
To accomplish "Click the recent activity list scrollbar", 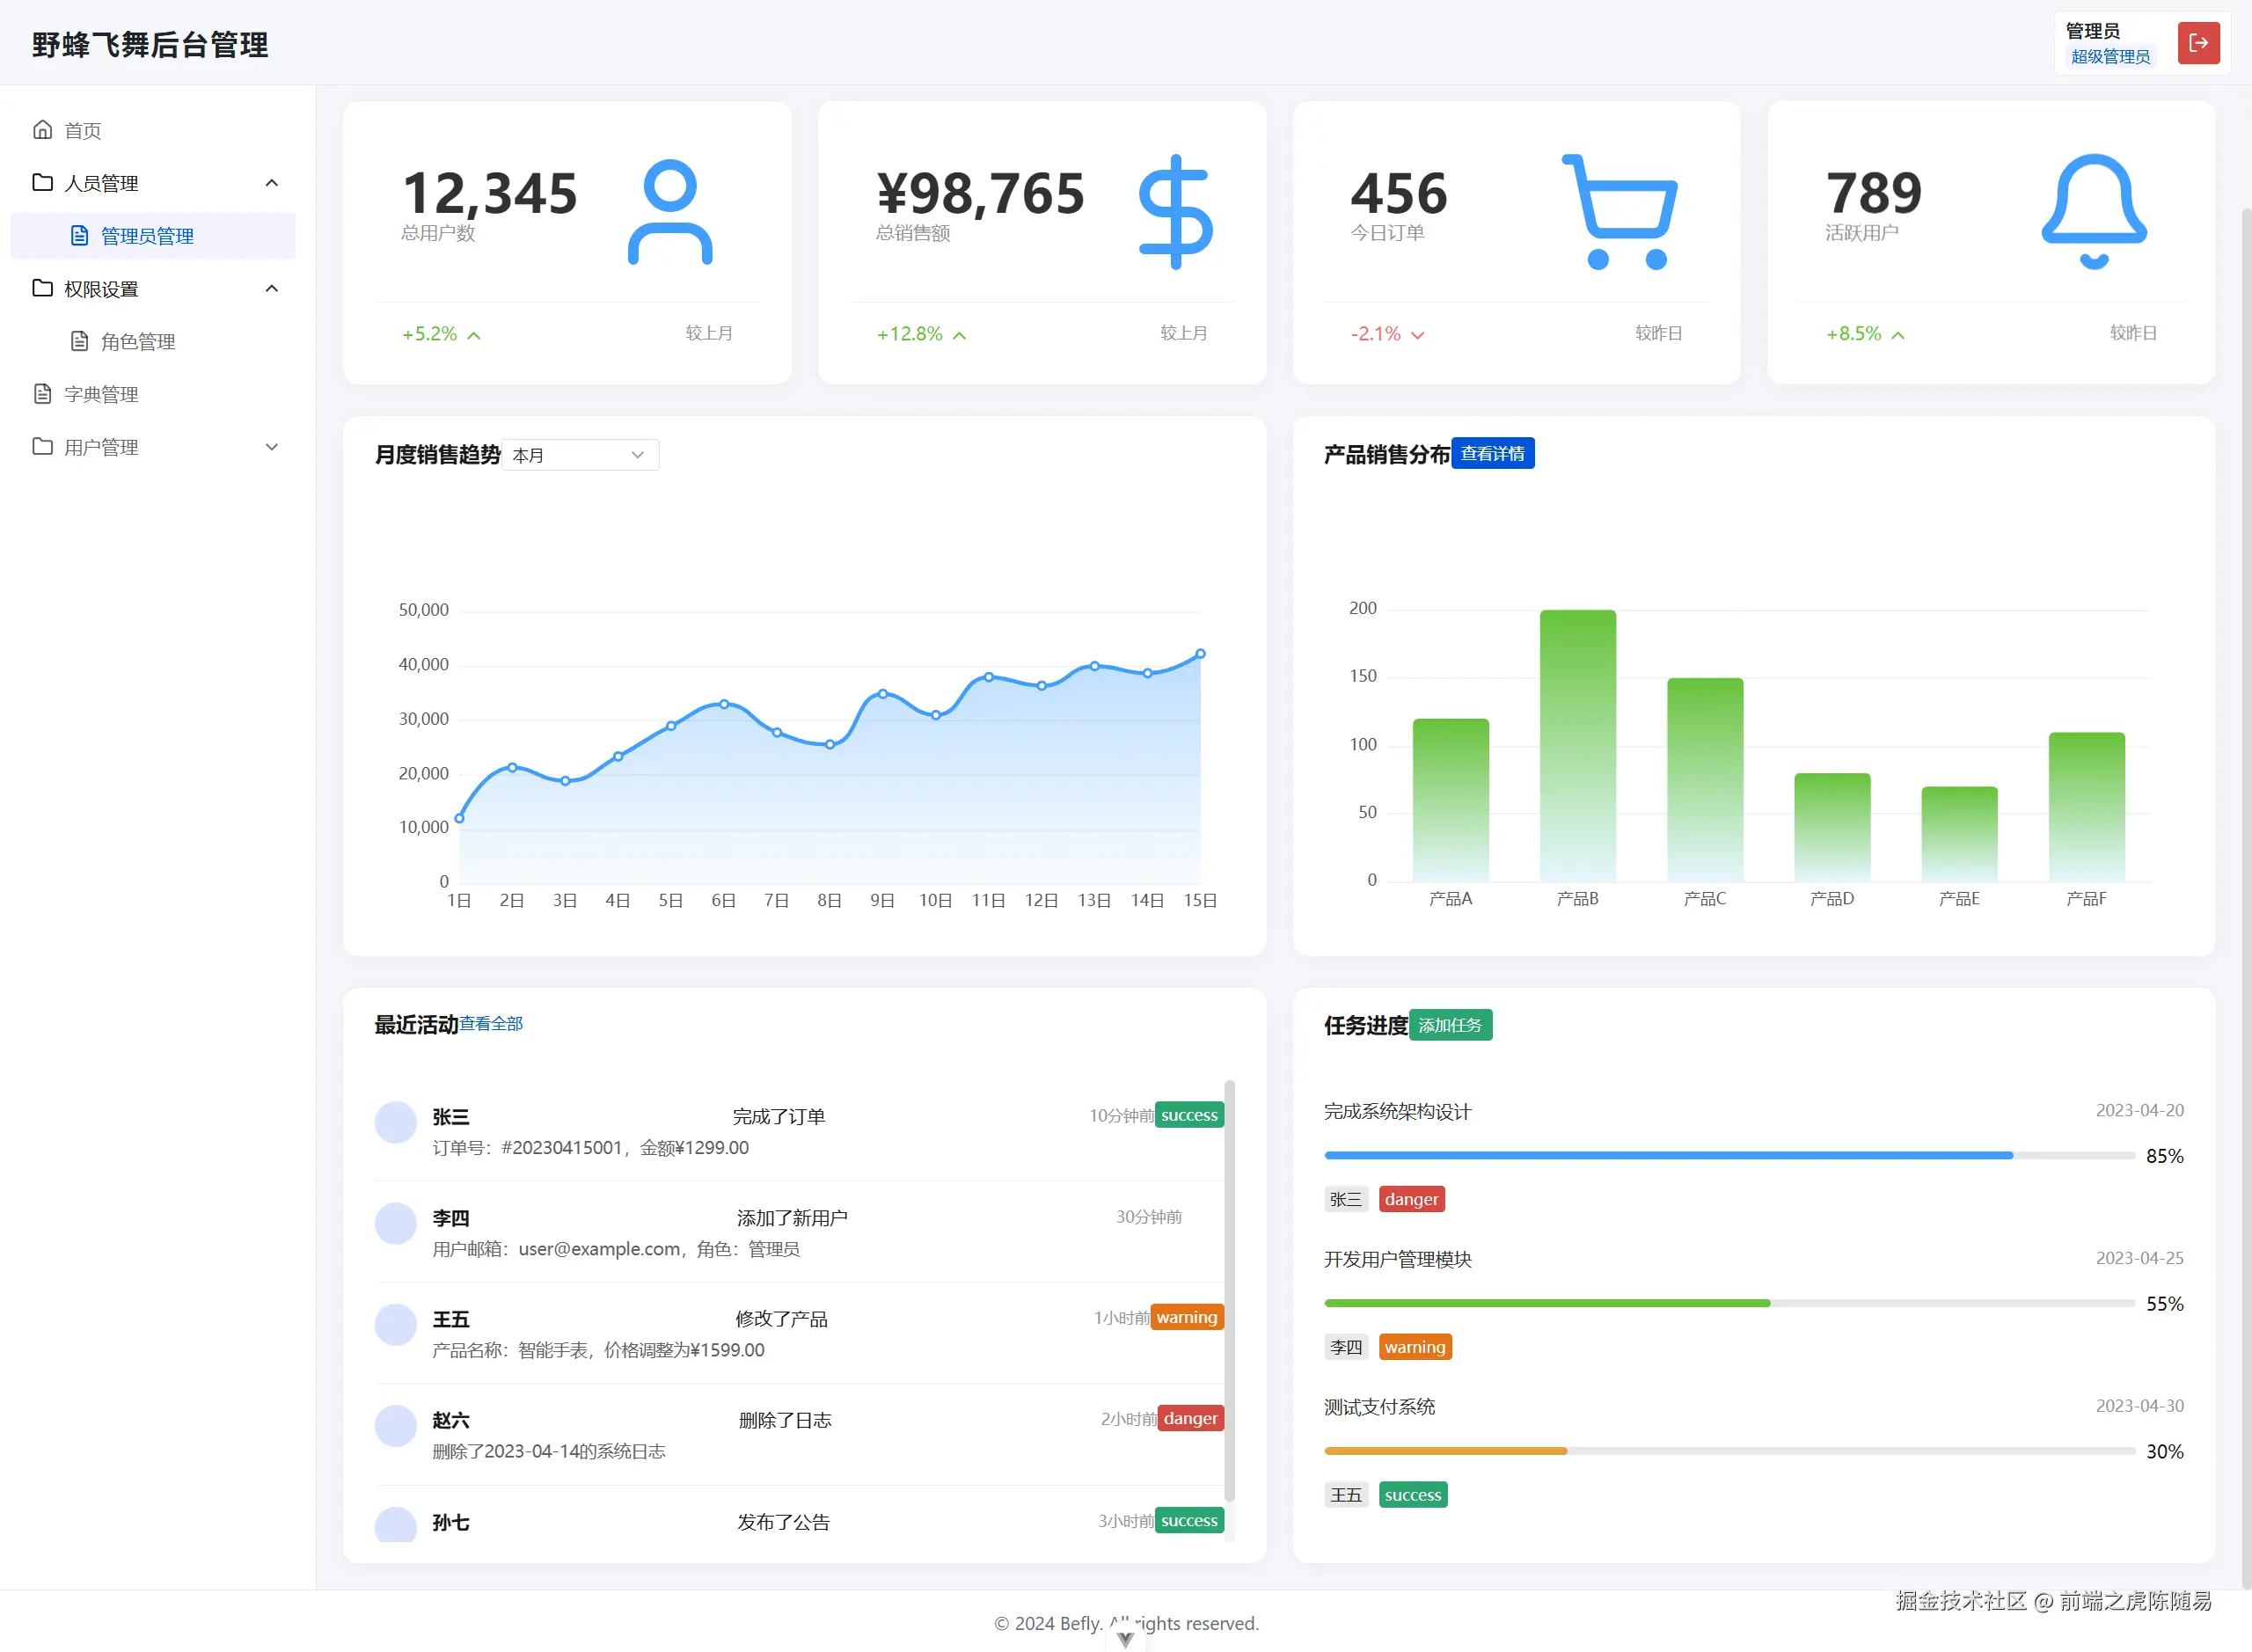I will pos(1229,1290).
